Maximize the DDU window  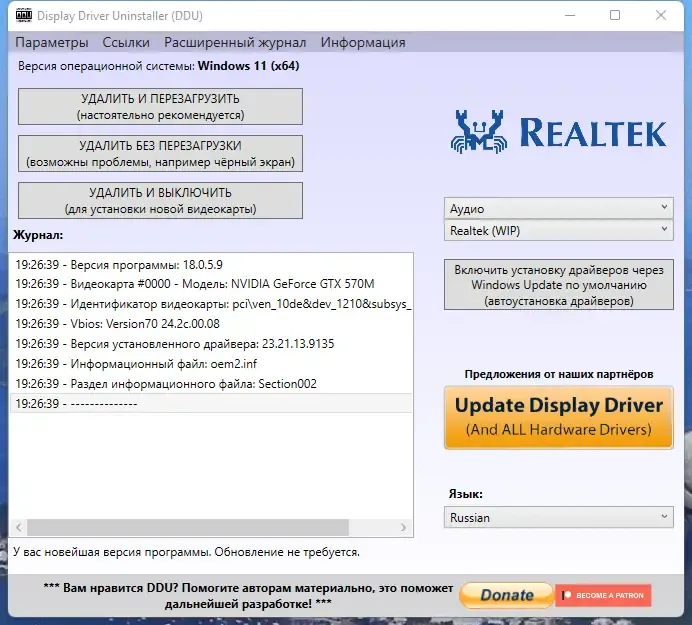pos(615,15)
